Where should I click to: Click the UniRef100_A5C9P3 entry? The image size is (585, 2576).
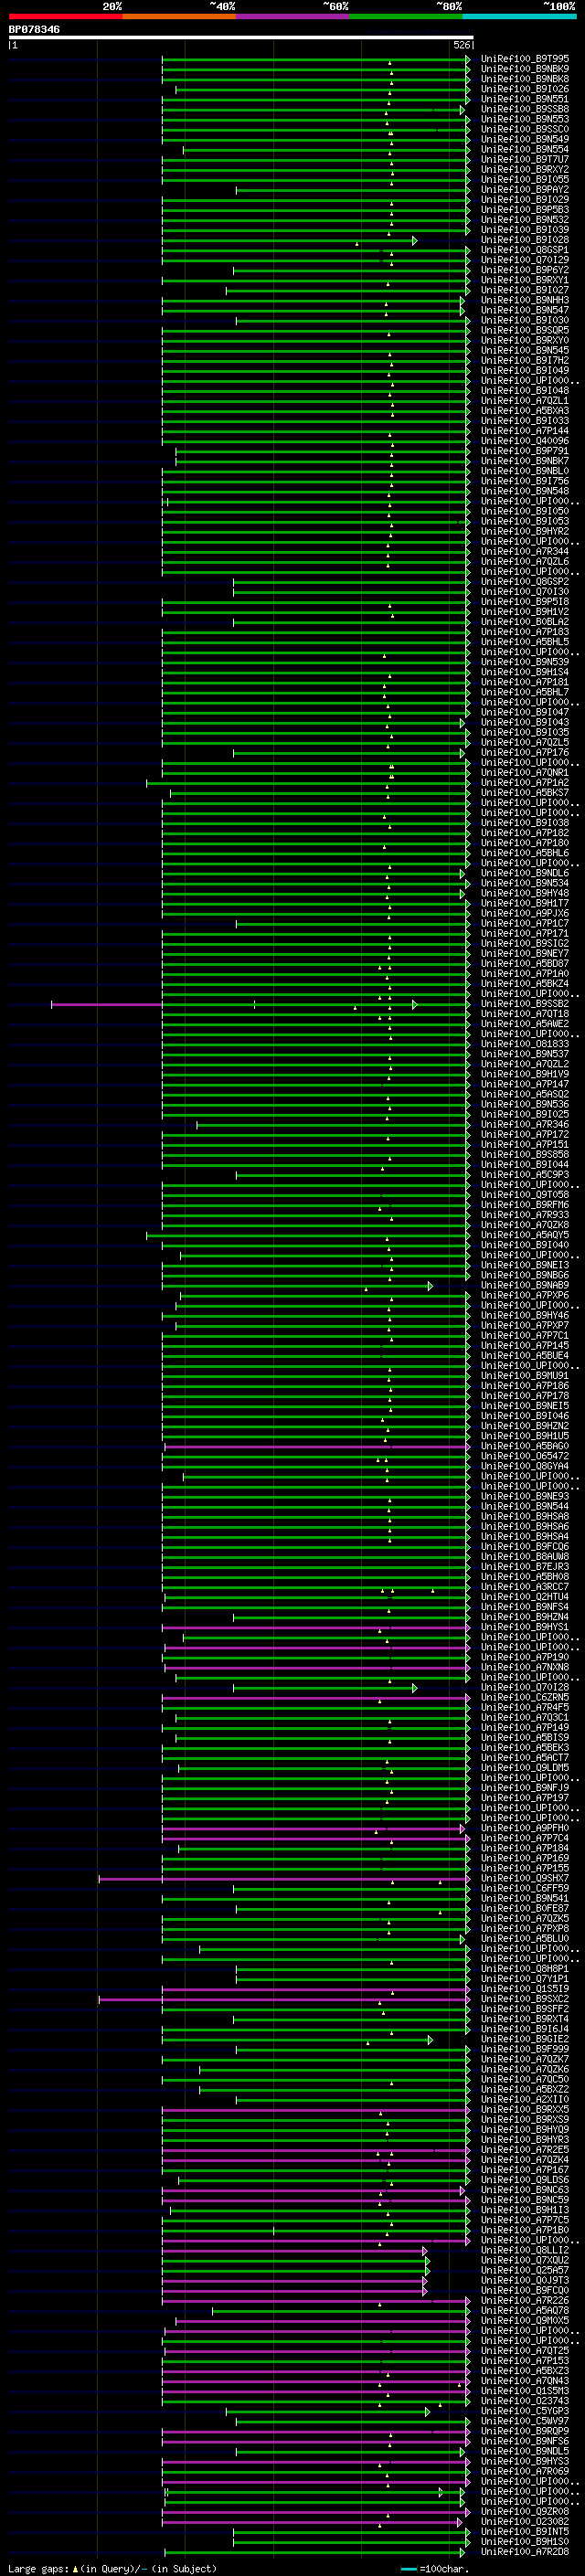click(x=525, y=1175)
